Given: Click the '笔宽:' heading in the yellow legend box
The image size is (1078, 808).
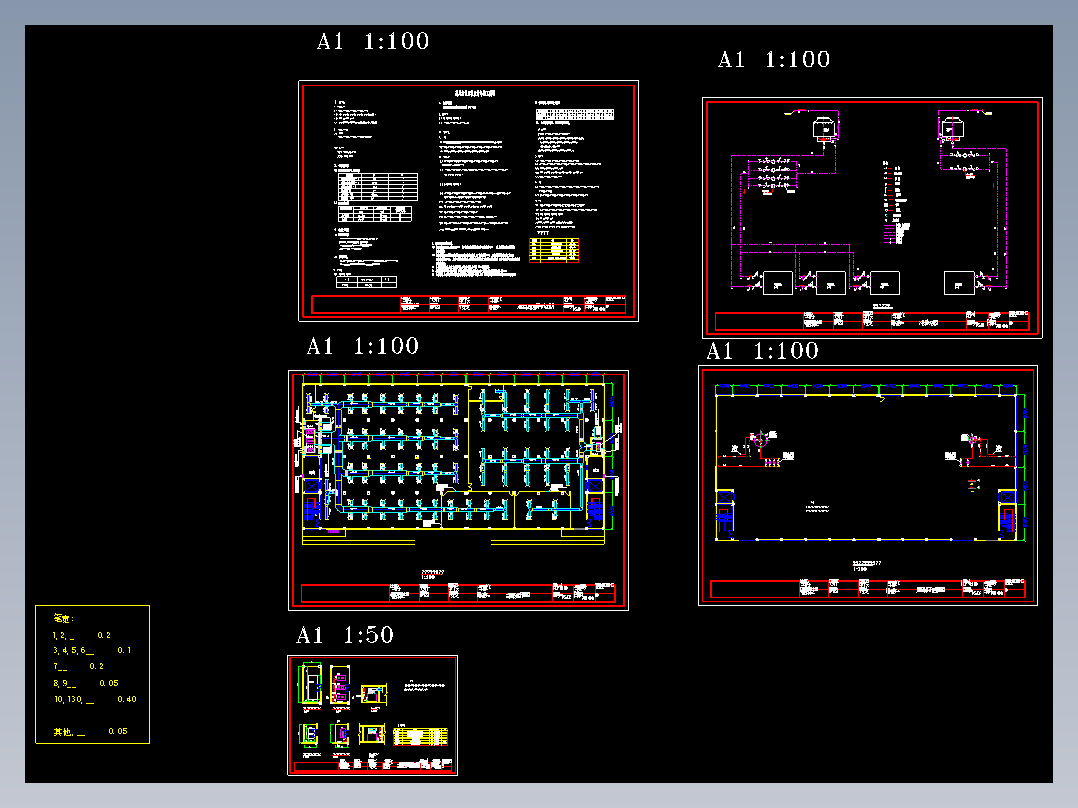Looking at the screenshot, I should tap(63, 618).
